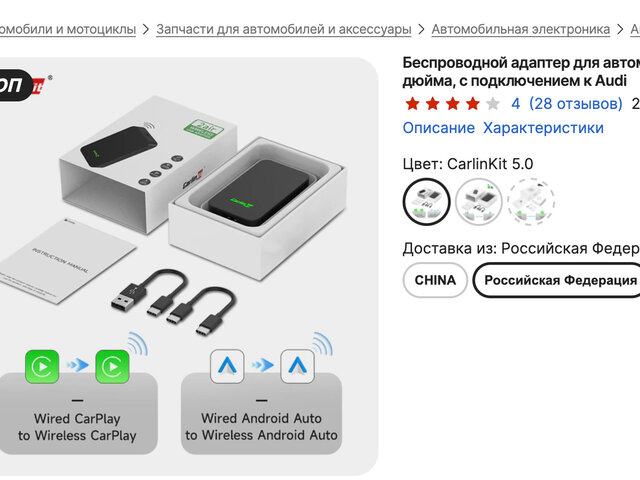Click the wired Android Auto icon
Viewport: 640px width, 480px height.
click(x=227, y=366)
